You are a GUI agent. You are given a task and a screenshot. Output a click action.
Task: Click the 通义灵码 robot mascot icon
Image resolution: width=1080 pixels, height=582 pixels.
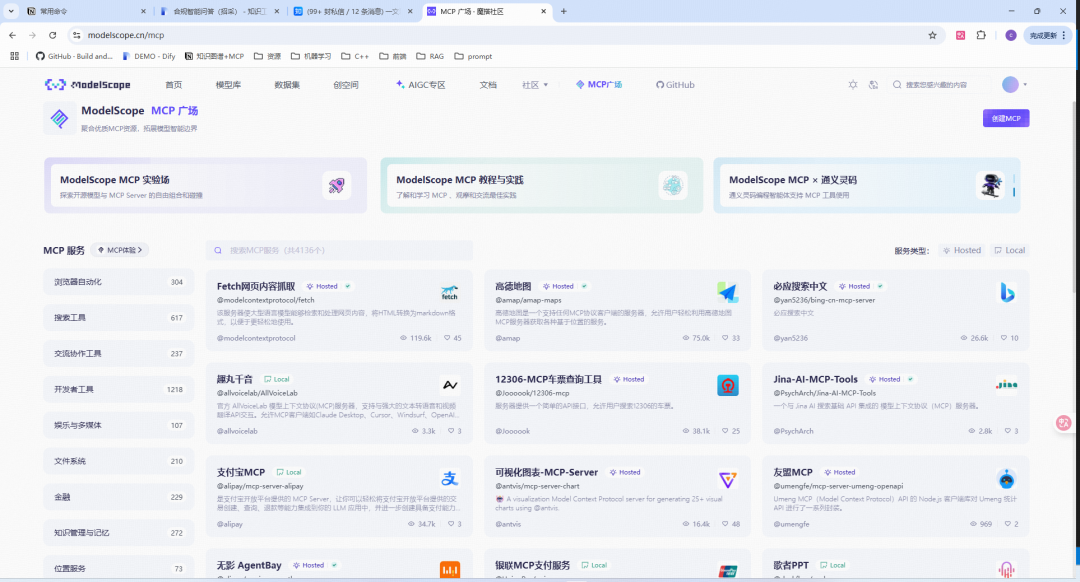coord(990,185)
